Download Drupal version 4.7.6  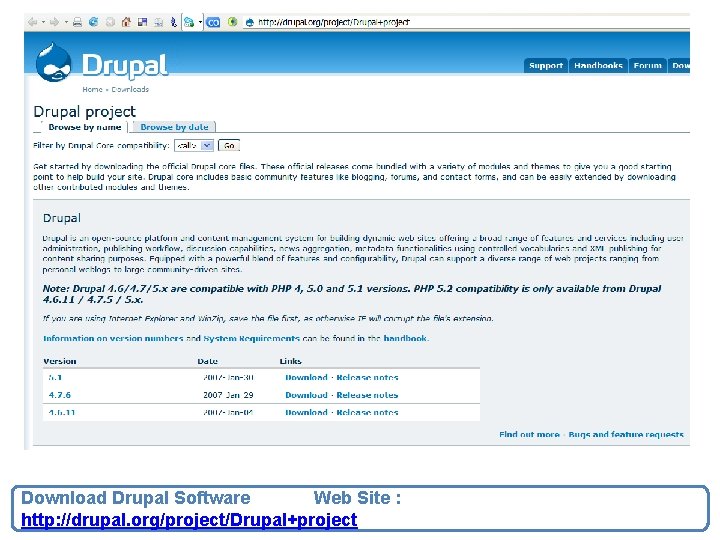tap(306, 395)
